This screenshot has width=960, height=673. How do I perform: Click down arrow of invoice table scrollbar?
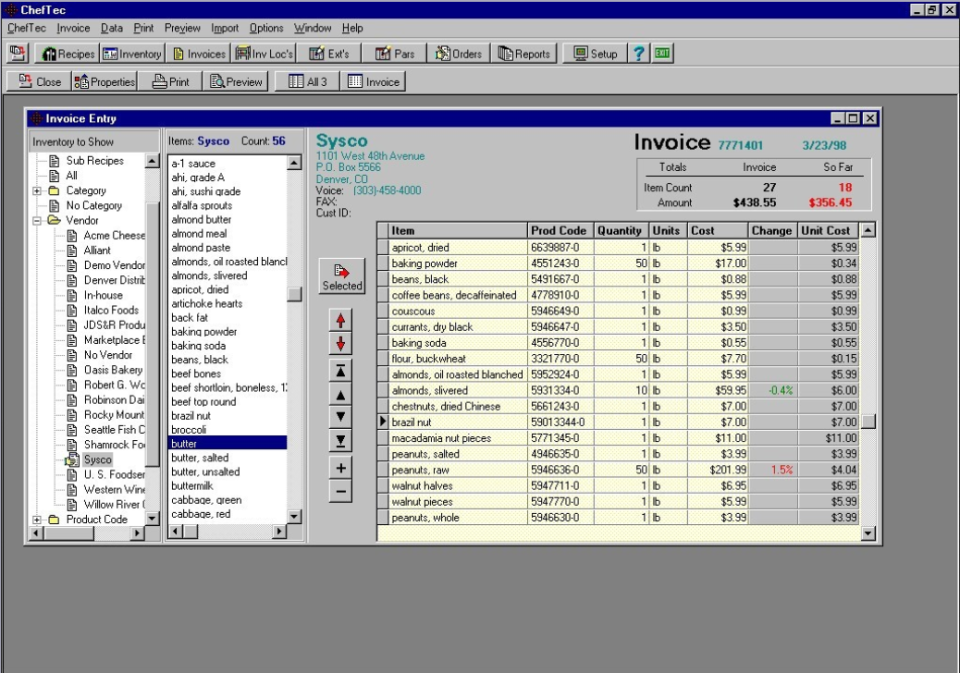868,533
